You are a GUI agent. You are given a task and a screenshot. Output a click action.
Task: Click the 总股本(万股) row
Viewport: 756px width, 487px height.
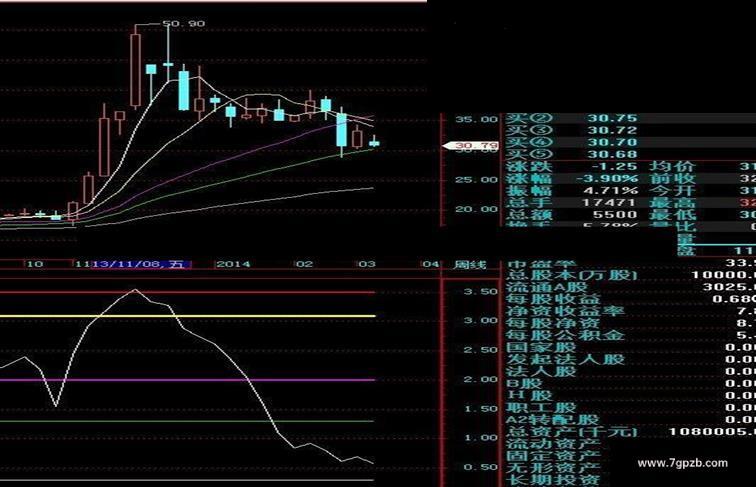pyautogui.click(x=630, y=275)
